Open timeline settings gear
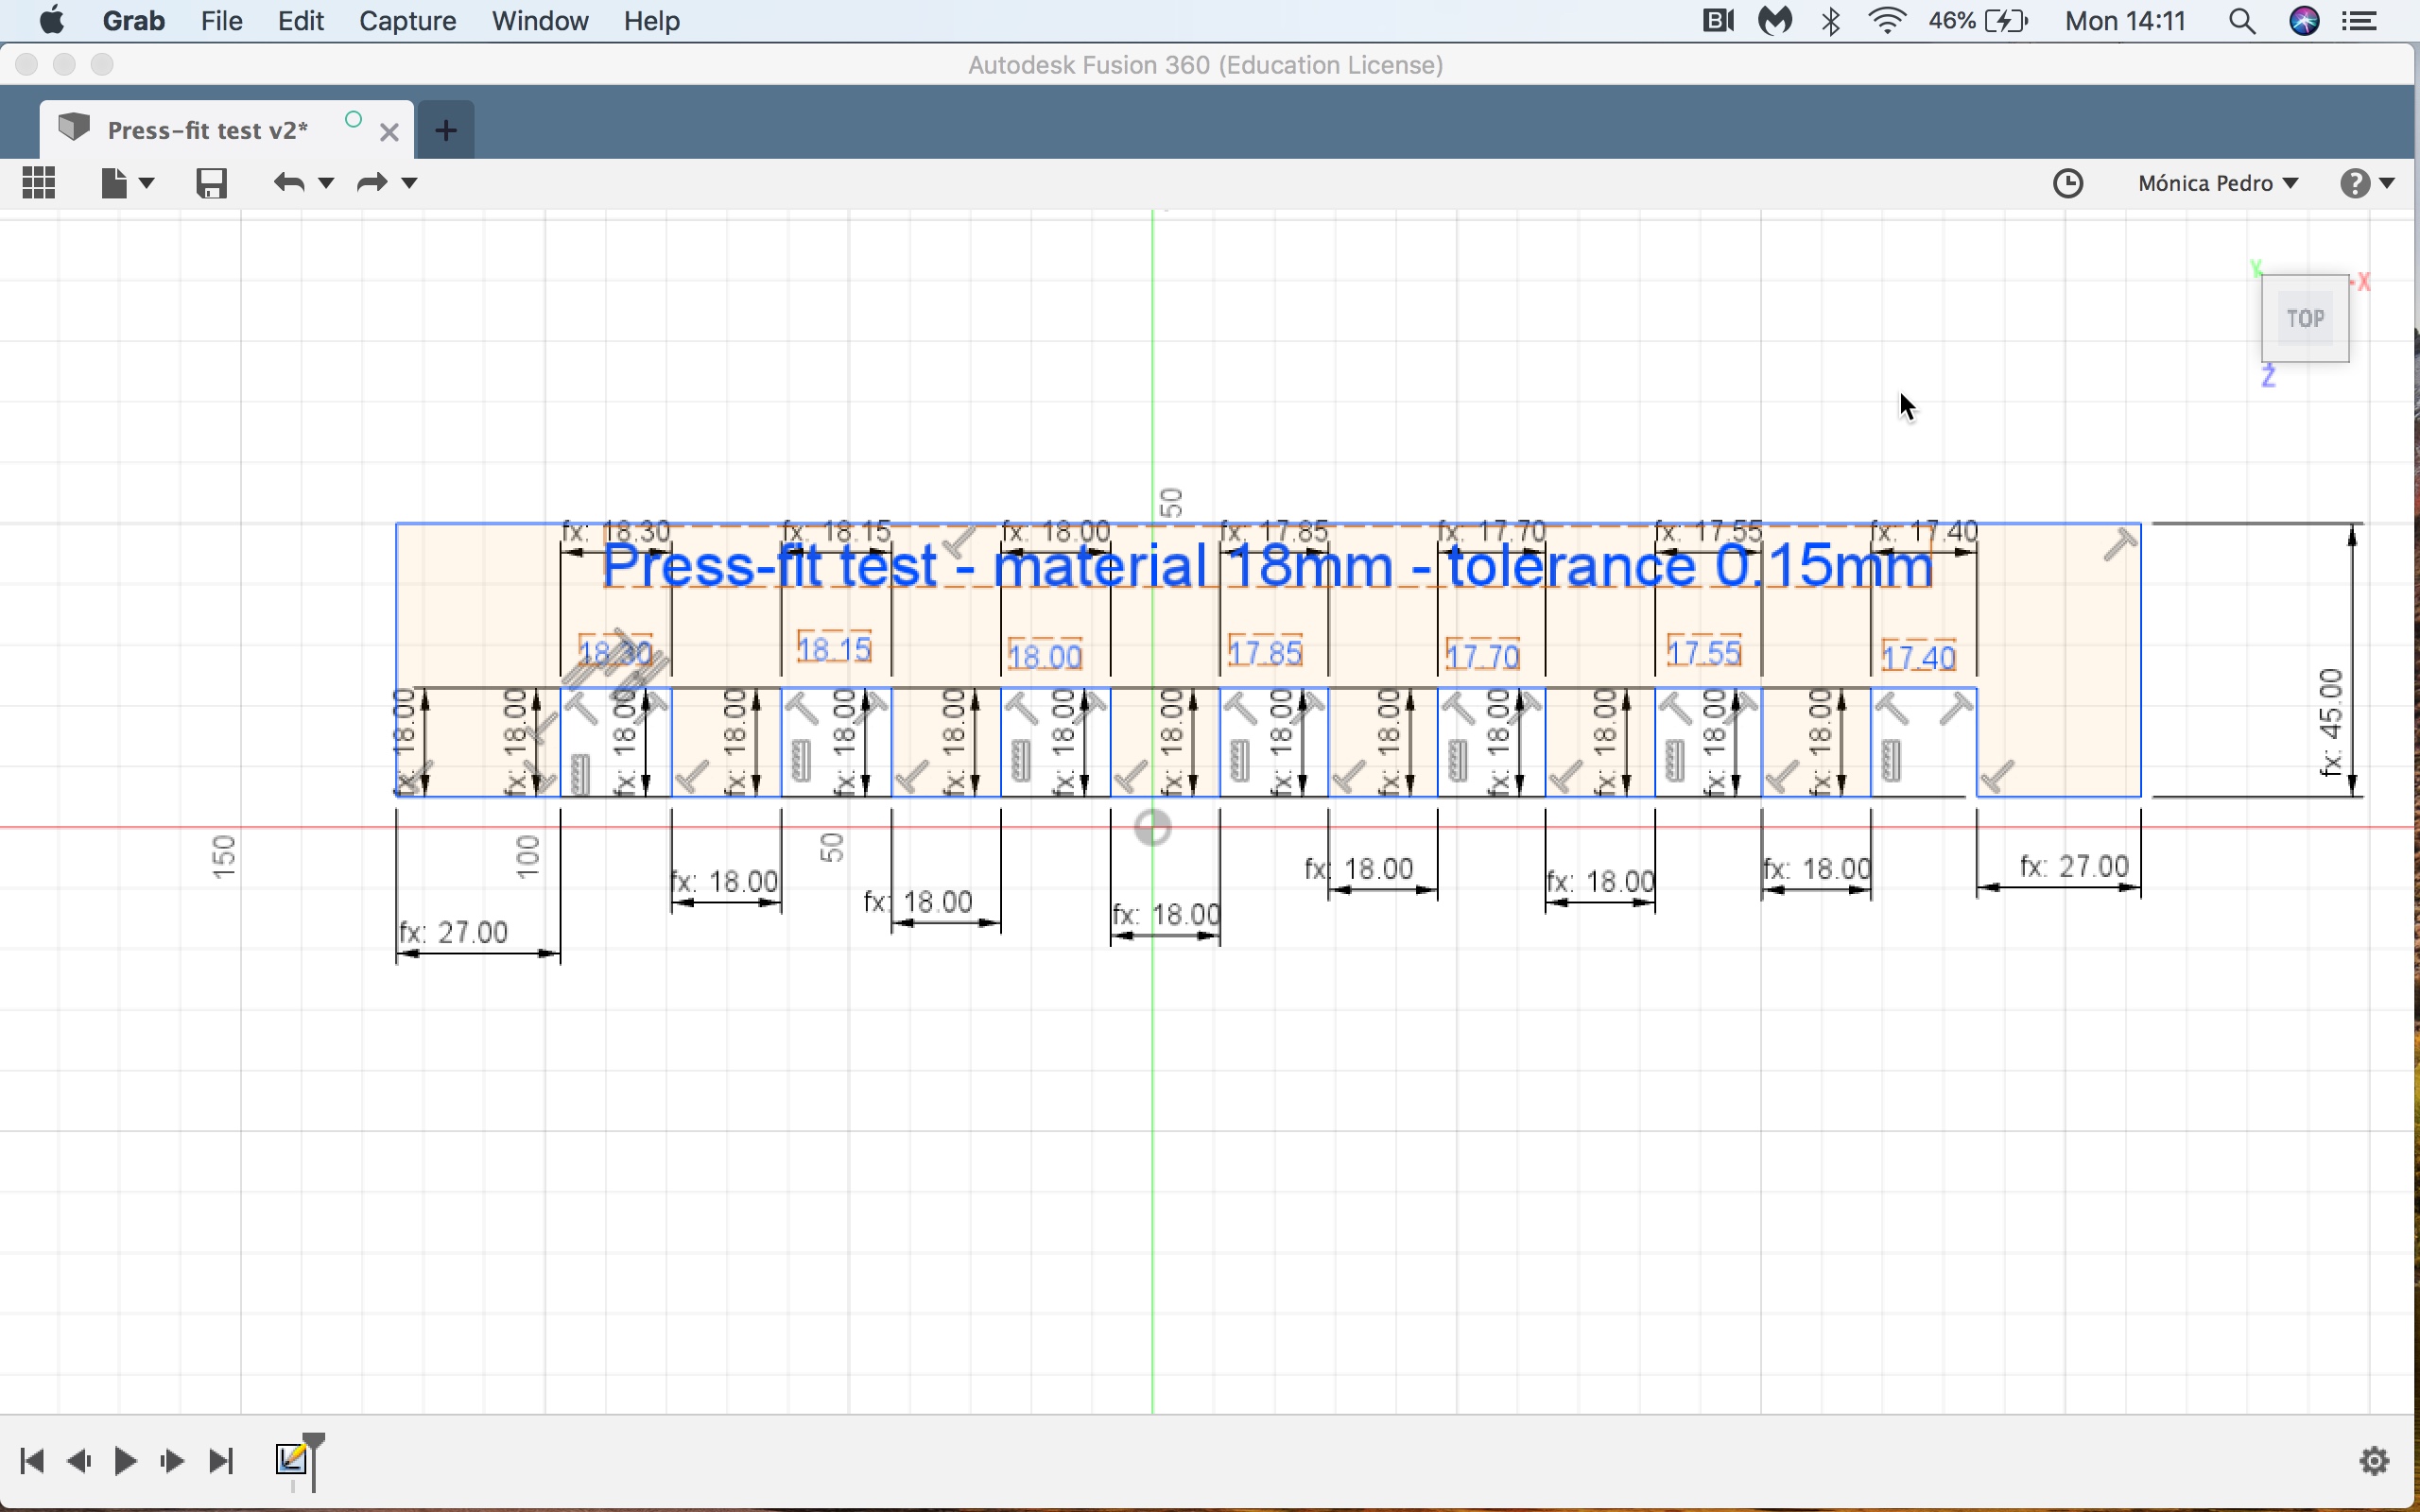The height and width of the screenshot is (1512, 2420). pos(2374,1461)
